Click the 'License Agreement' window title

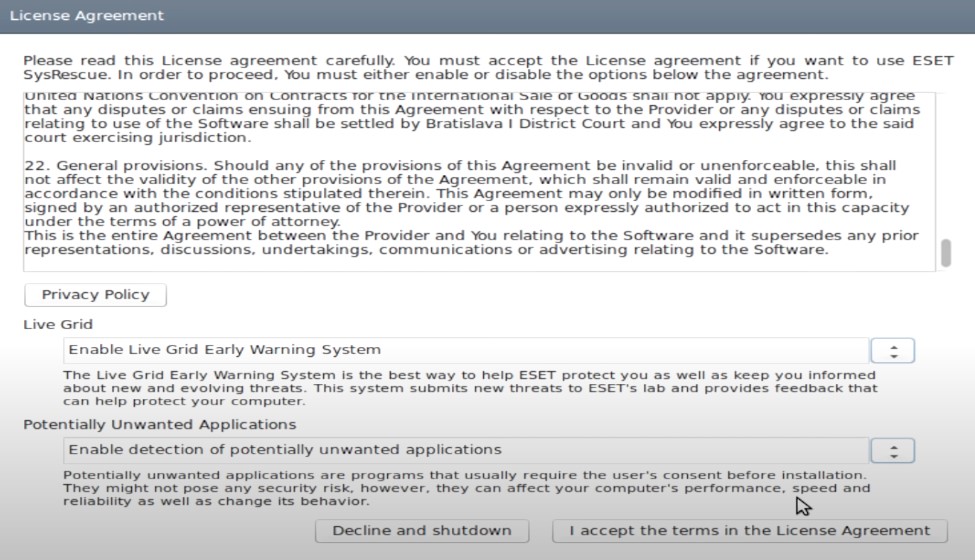86,16
